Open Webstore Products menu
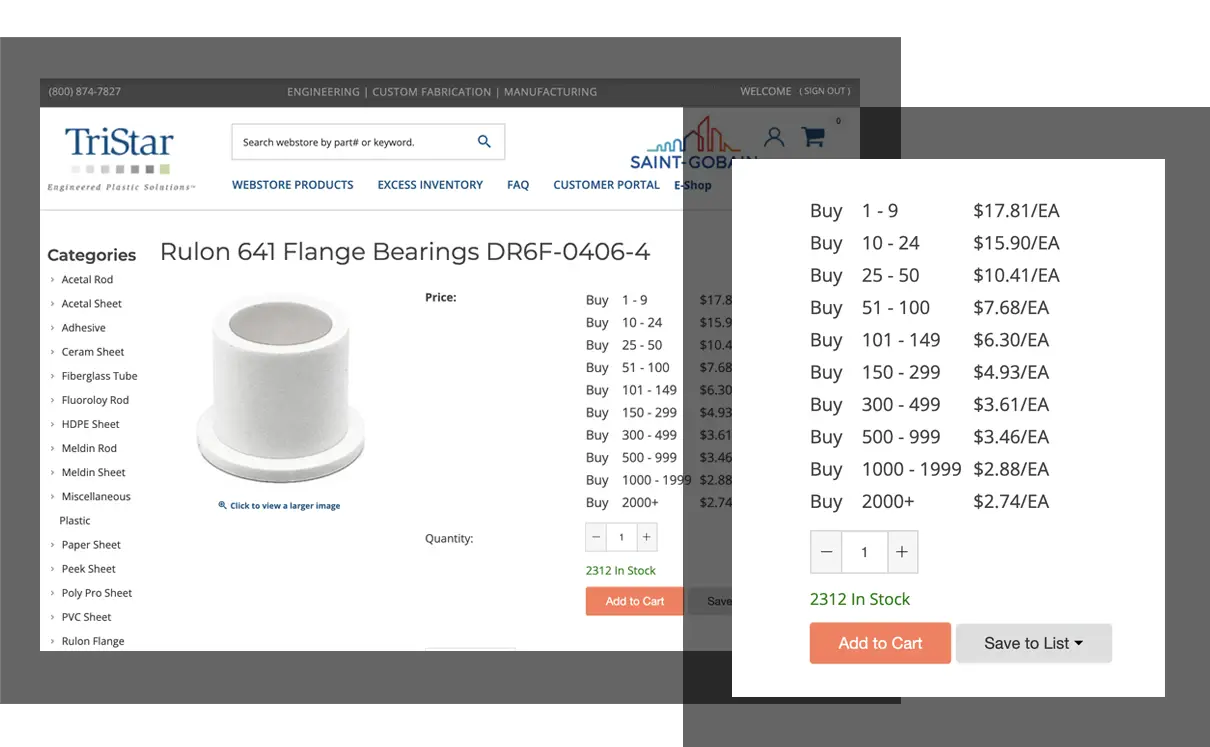 coord(293,185)
